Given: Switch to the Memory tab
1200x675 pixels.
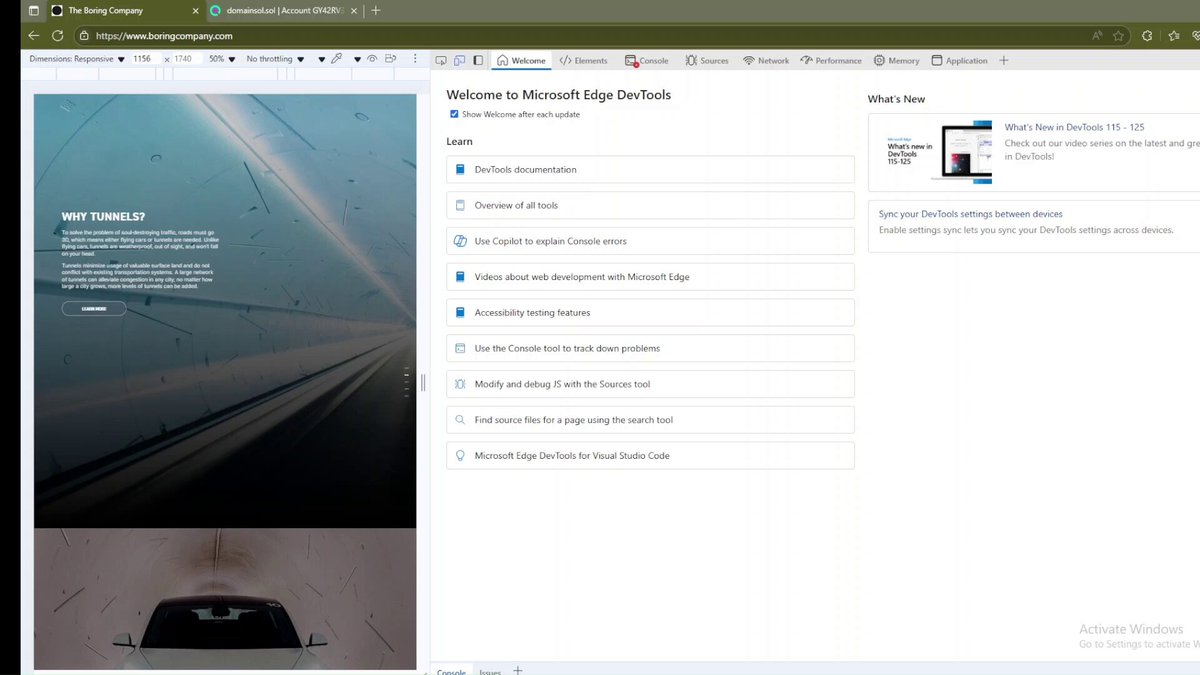Looking at the screenshot, I should coord(896,60).
